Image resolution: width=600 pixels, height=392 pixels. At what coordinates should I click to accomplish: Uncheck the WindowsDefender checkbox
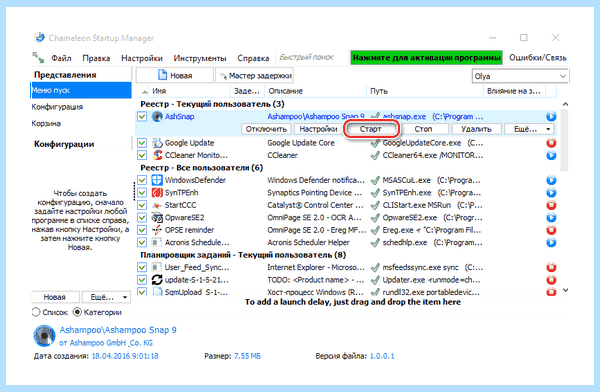coord(142,180)
